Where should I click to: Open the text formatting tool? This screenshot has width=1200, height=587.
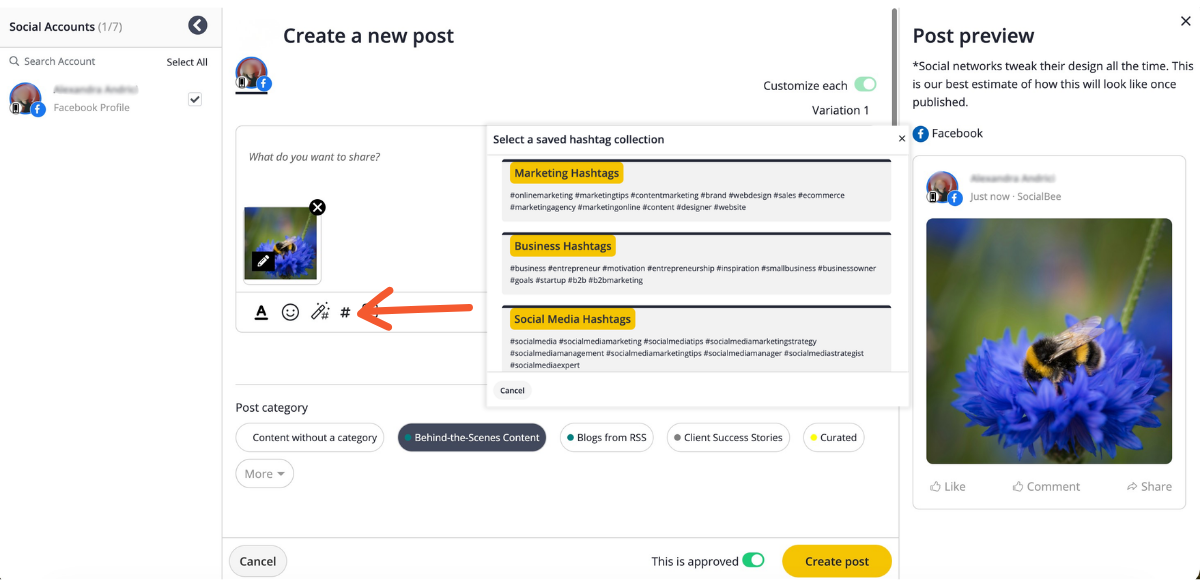tap(261, 312)
